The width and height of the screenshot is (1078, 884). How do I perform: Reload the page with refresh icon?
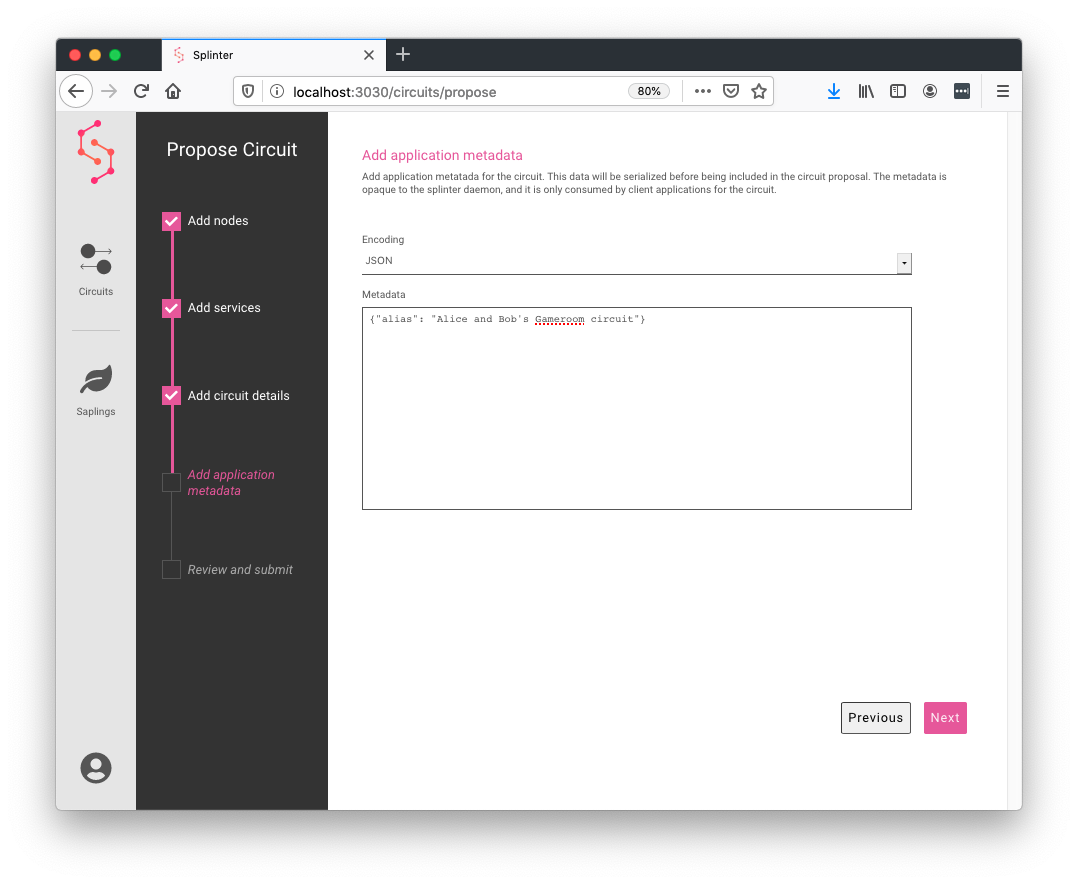point(141,91)
